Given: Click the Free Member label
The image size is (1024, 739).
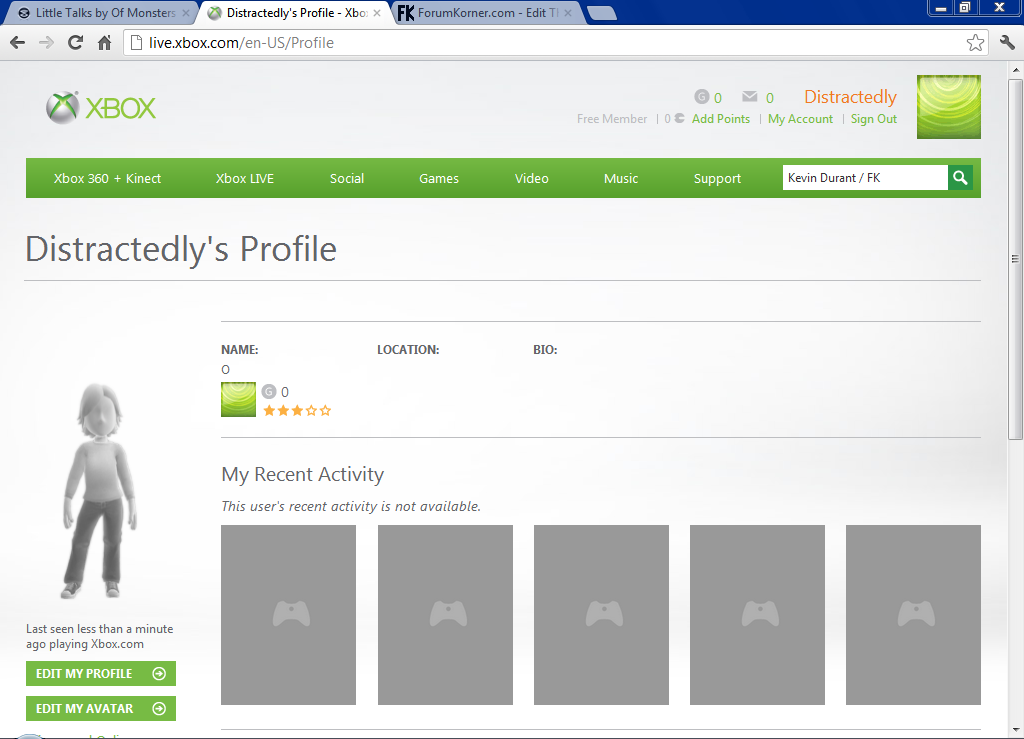Looking at the screenshot, I should click(612, 119).
